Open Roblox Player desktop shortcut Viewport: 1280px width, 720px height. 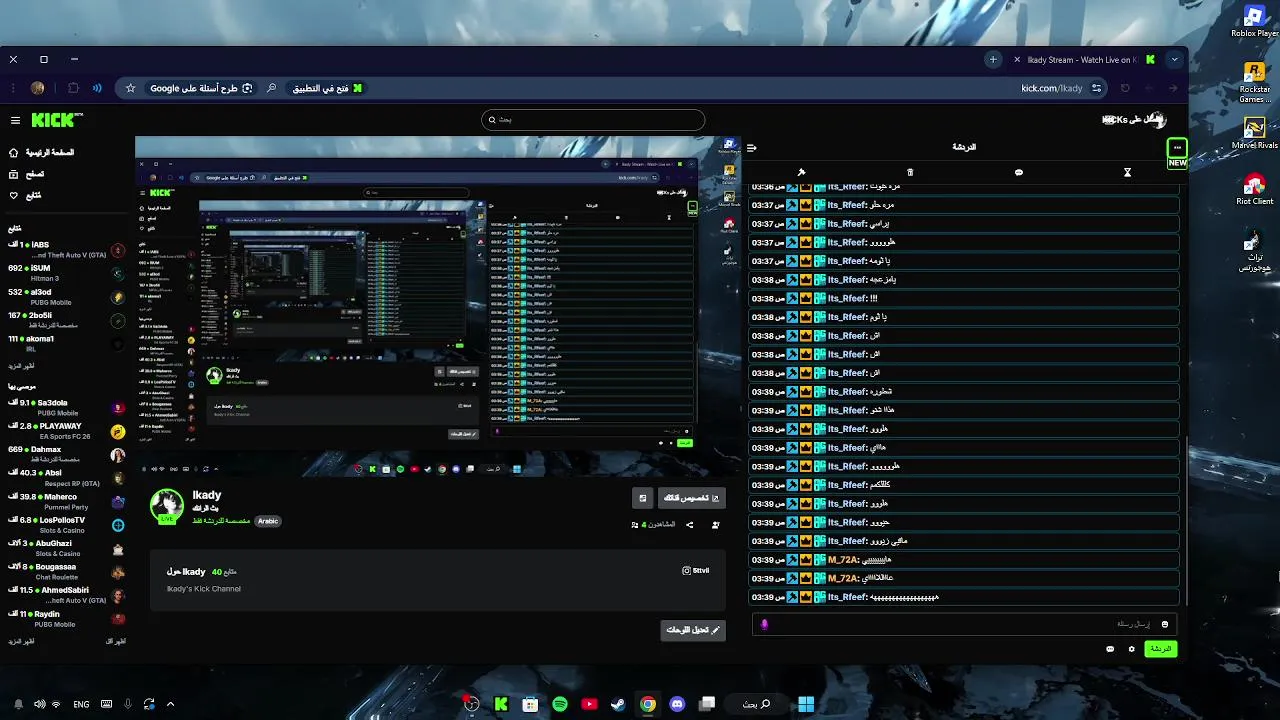(1254, 21)
